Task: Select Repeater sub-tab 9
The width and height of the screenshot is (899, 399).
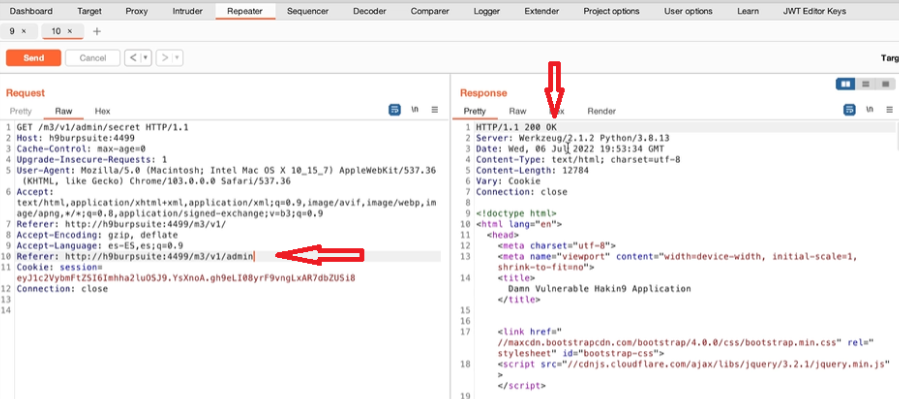Action: tap(12, 32)
